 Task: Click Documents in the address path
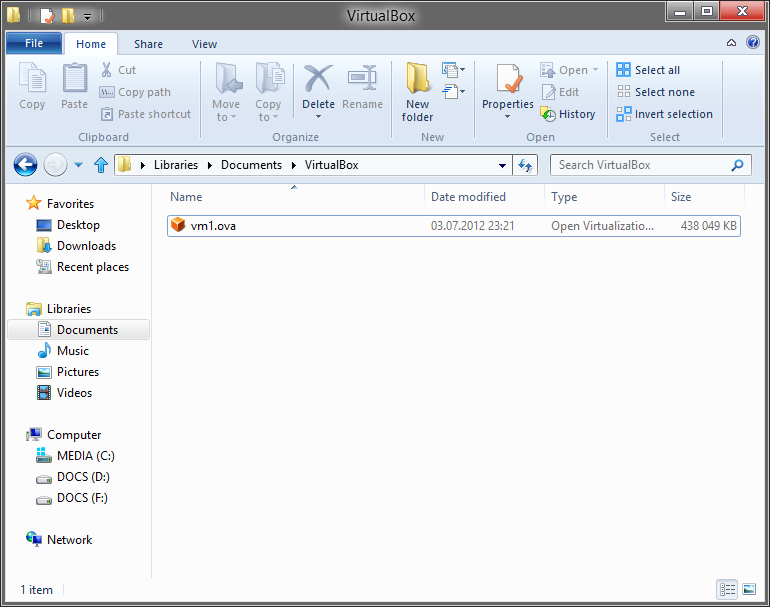[x=251, y=165]
